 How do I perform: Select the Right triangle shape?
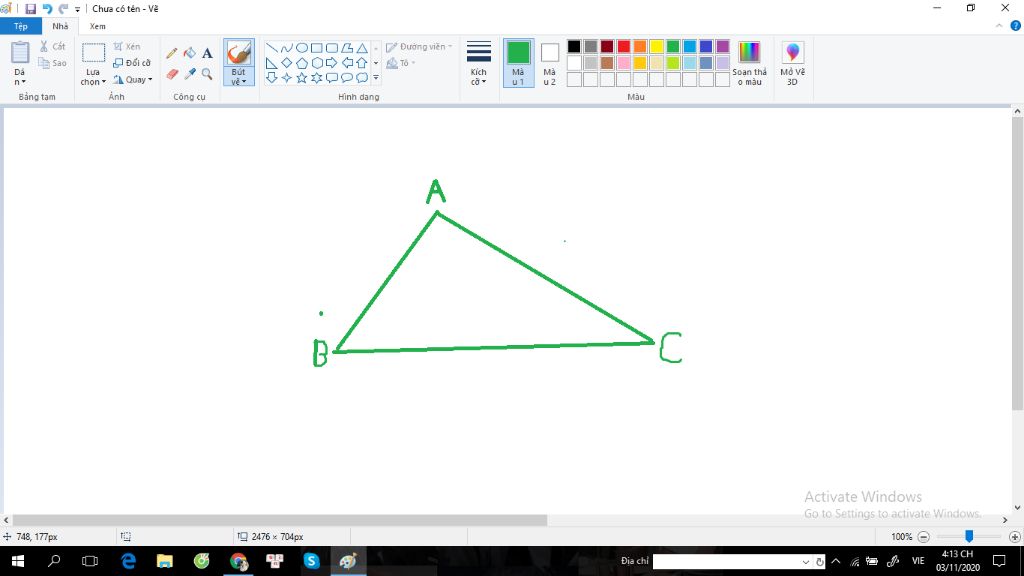[x=272, y=63]
